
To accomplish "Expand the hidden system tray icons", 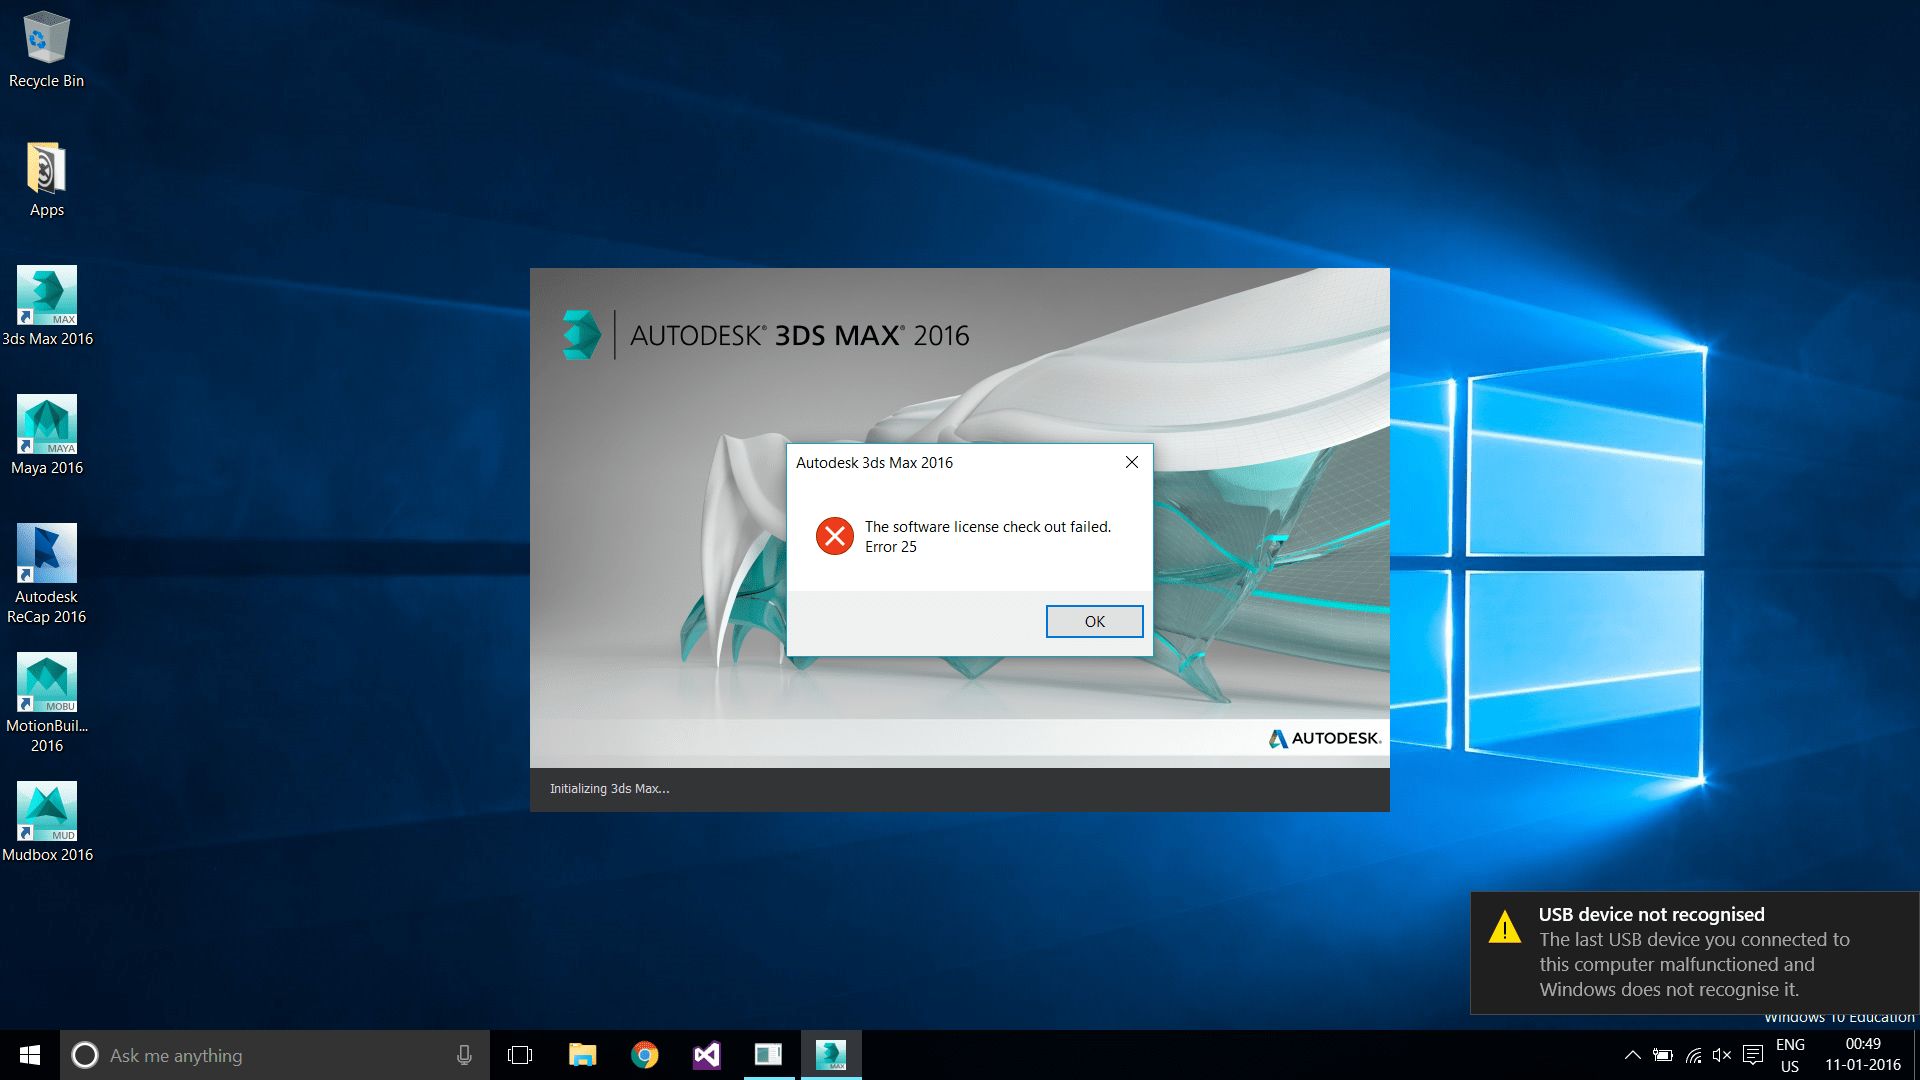I will [1632, 1055].
